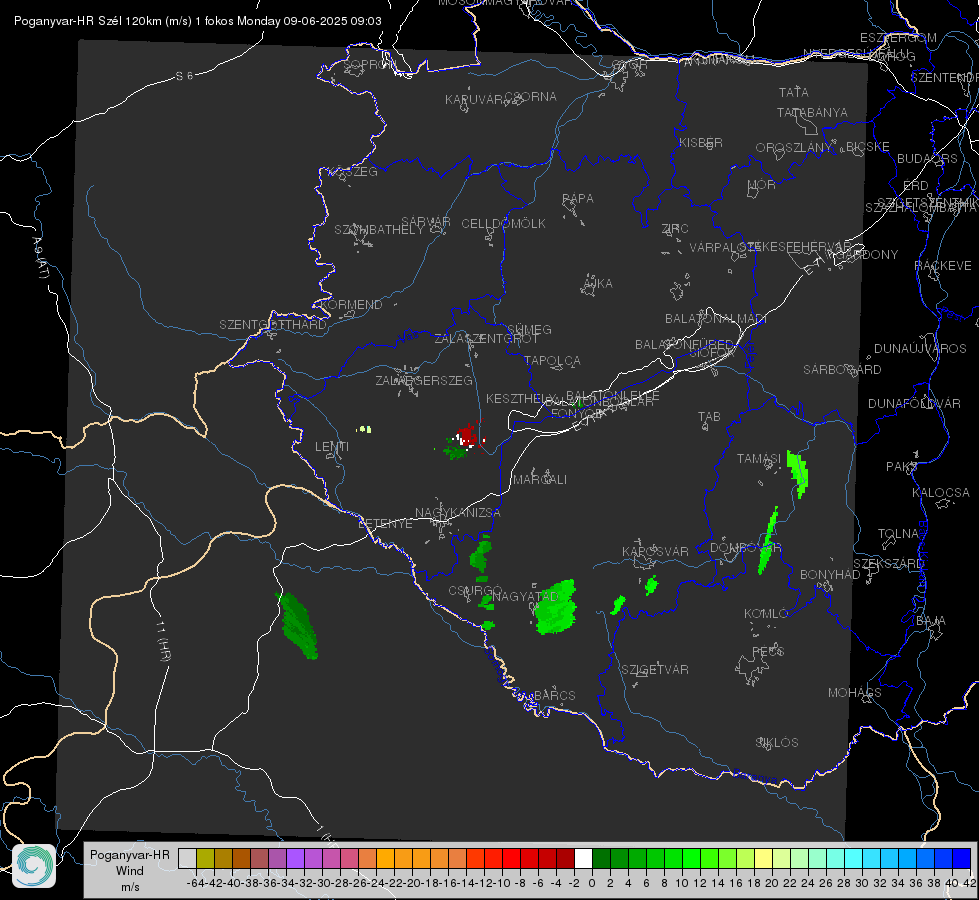Click the OROSZLÁNY town label
979x900 pixels.
794,148
